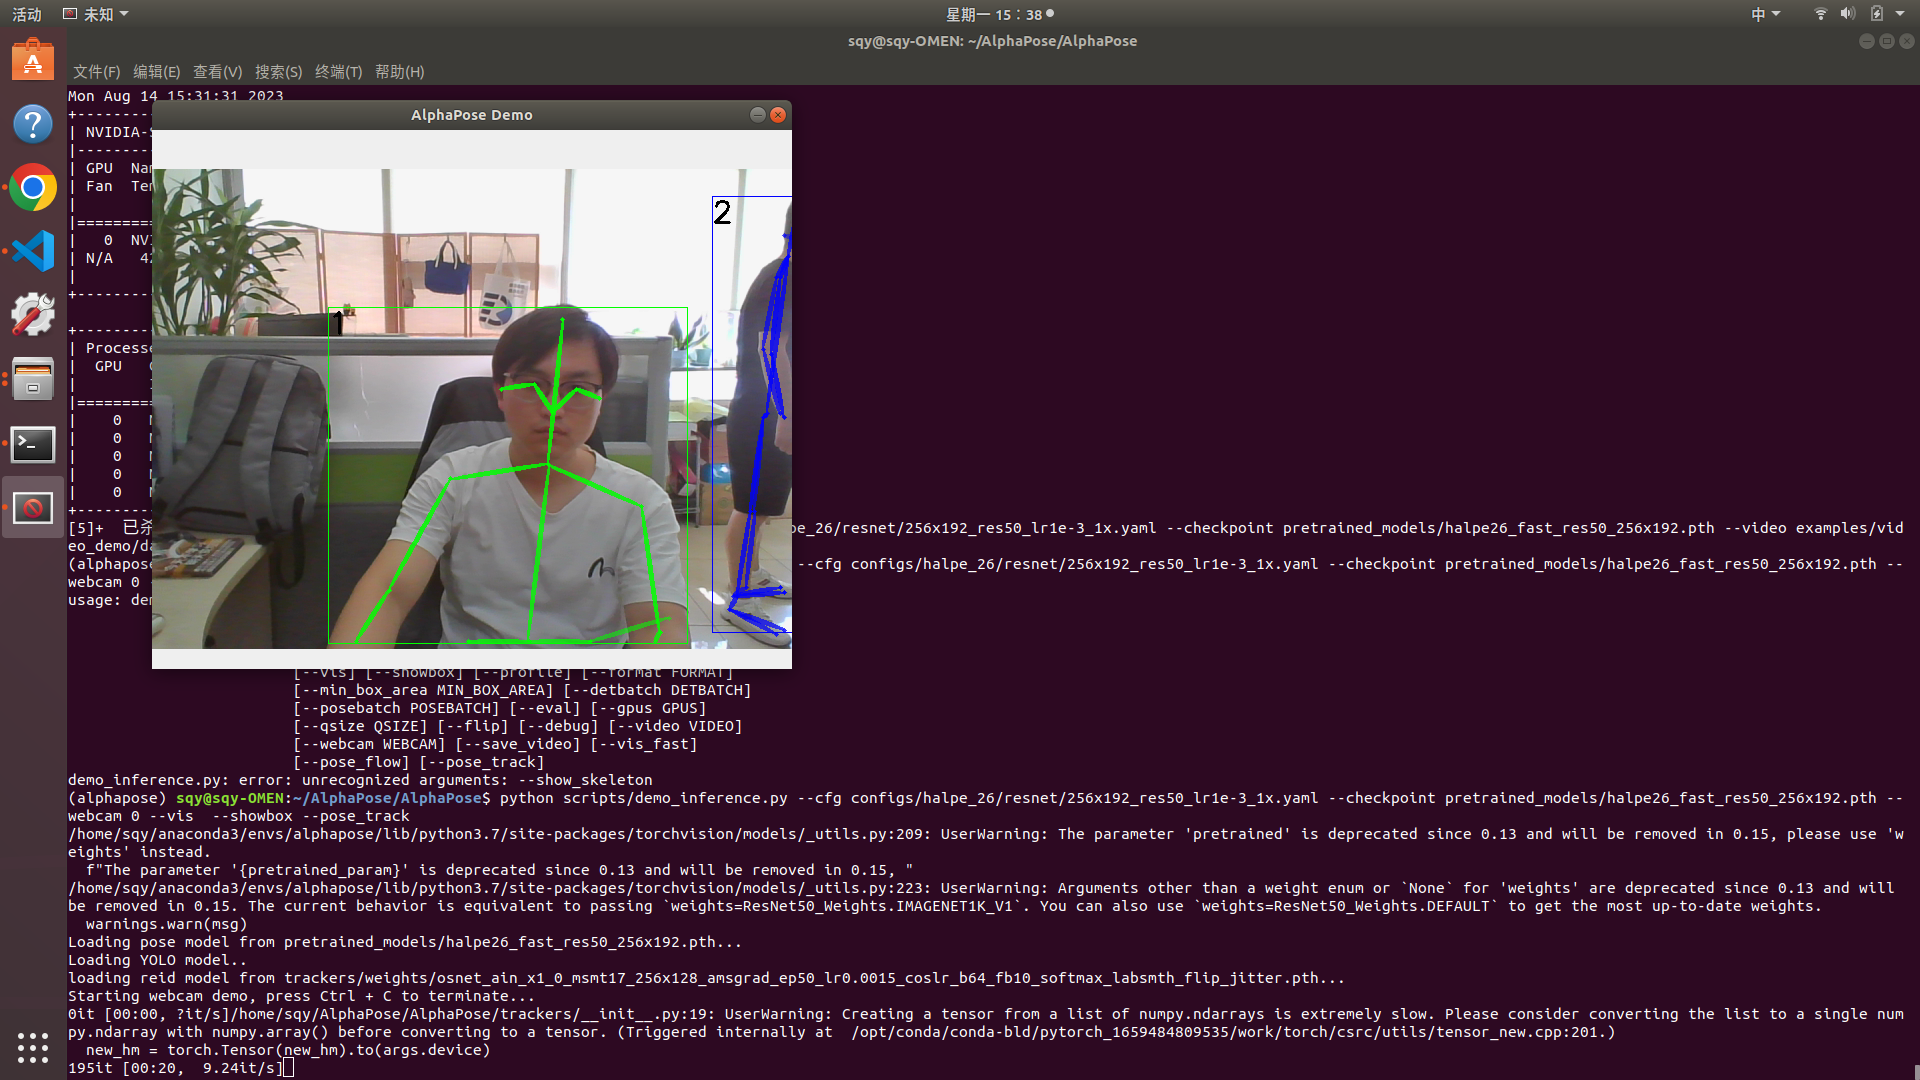Screen dimensions: 1920x1080
Task: Switch to Terminal dock icon
Action: tap(33, 443)
